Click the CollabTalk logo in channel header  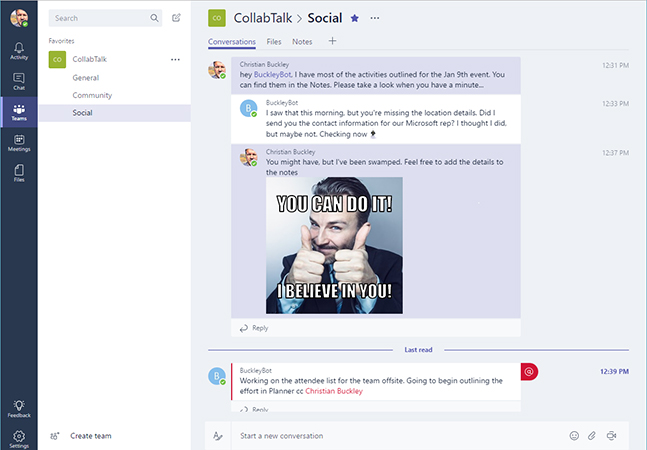[217, 18]
